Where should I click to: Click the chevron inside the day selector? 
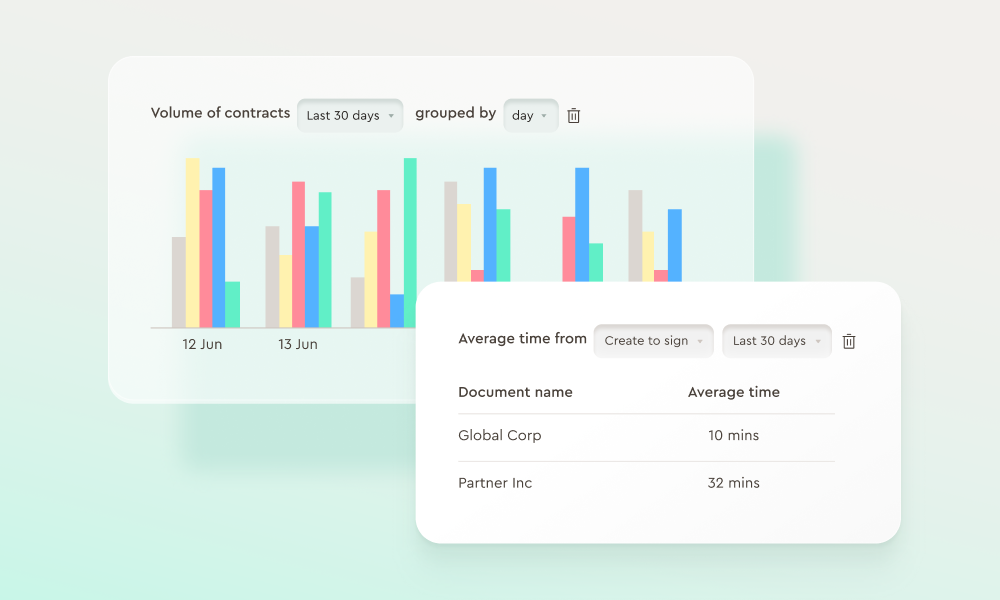(x=546, y=116)
